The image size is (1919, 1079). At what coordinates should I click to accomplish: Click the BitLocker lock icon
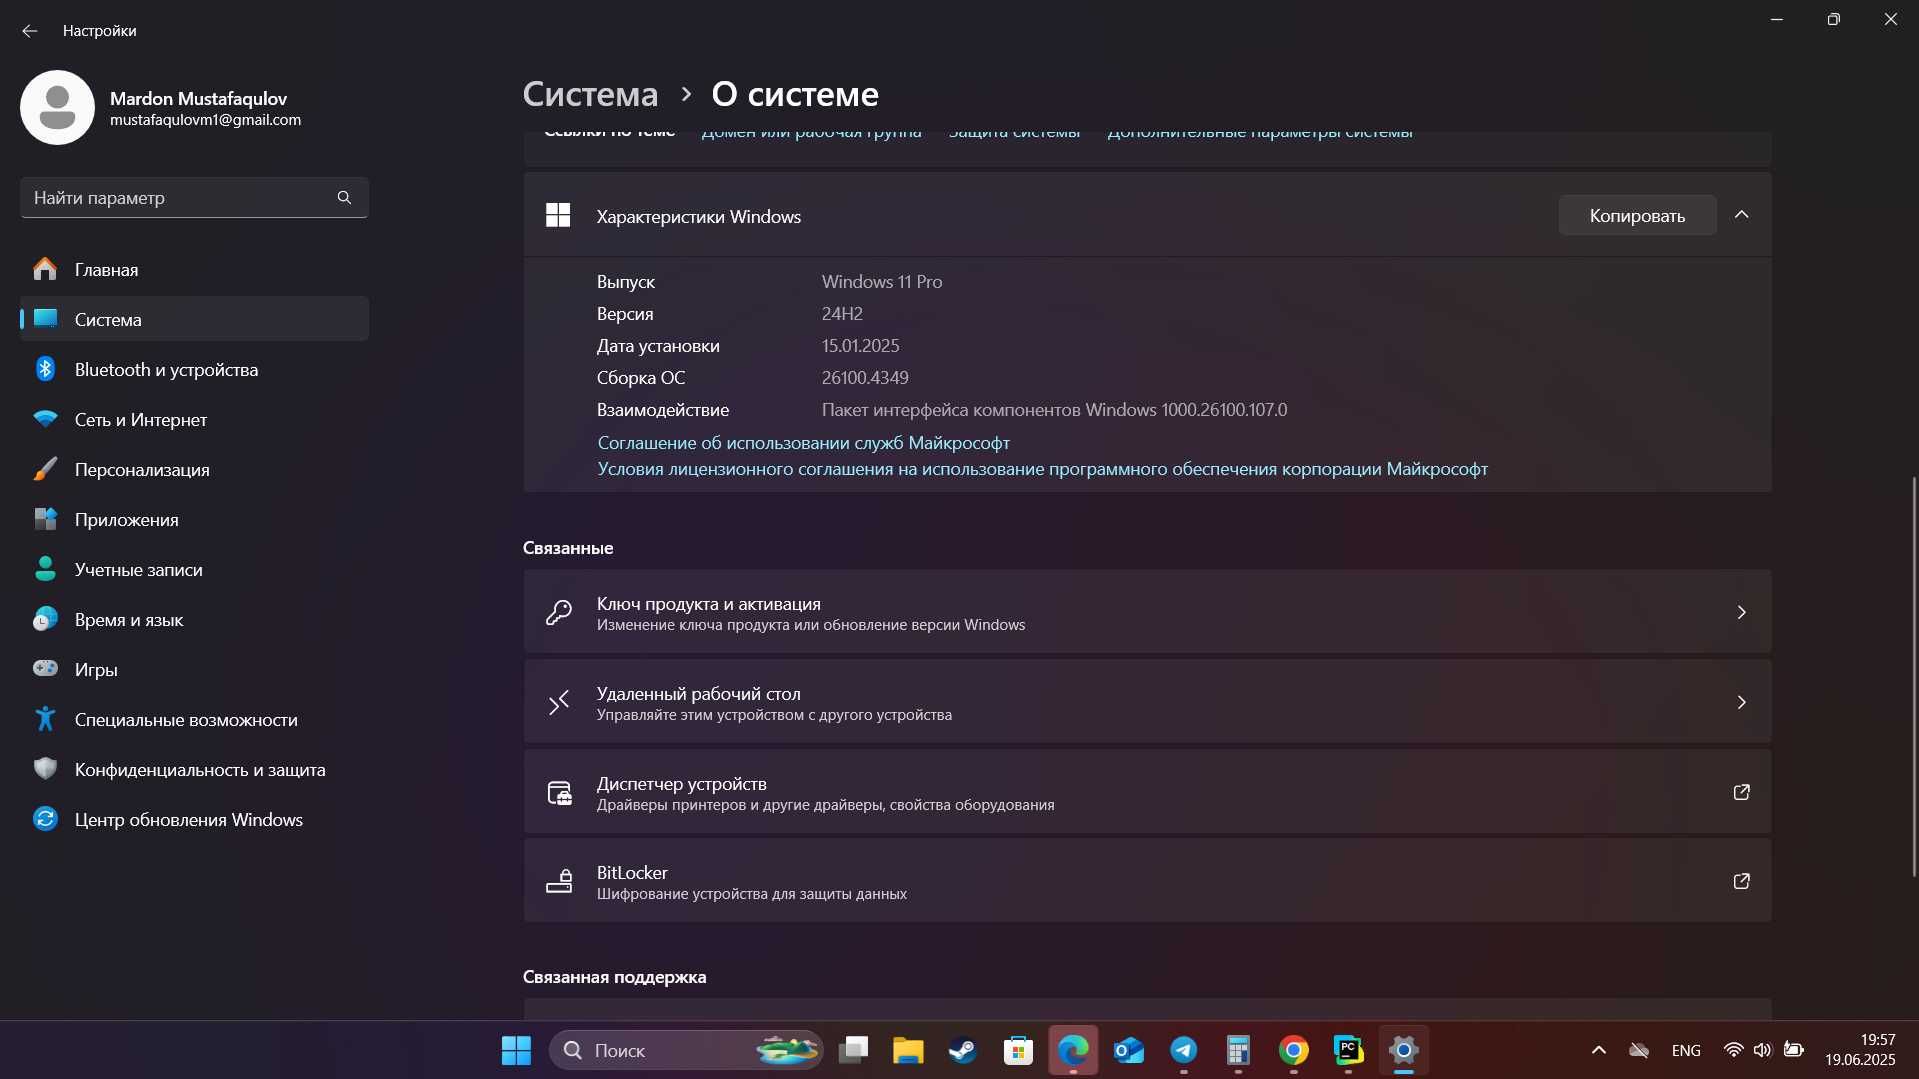pos(559,881)
